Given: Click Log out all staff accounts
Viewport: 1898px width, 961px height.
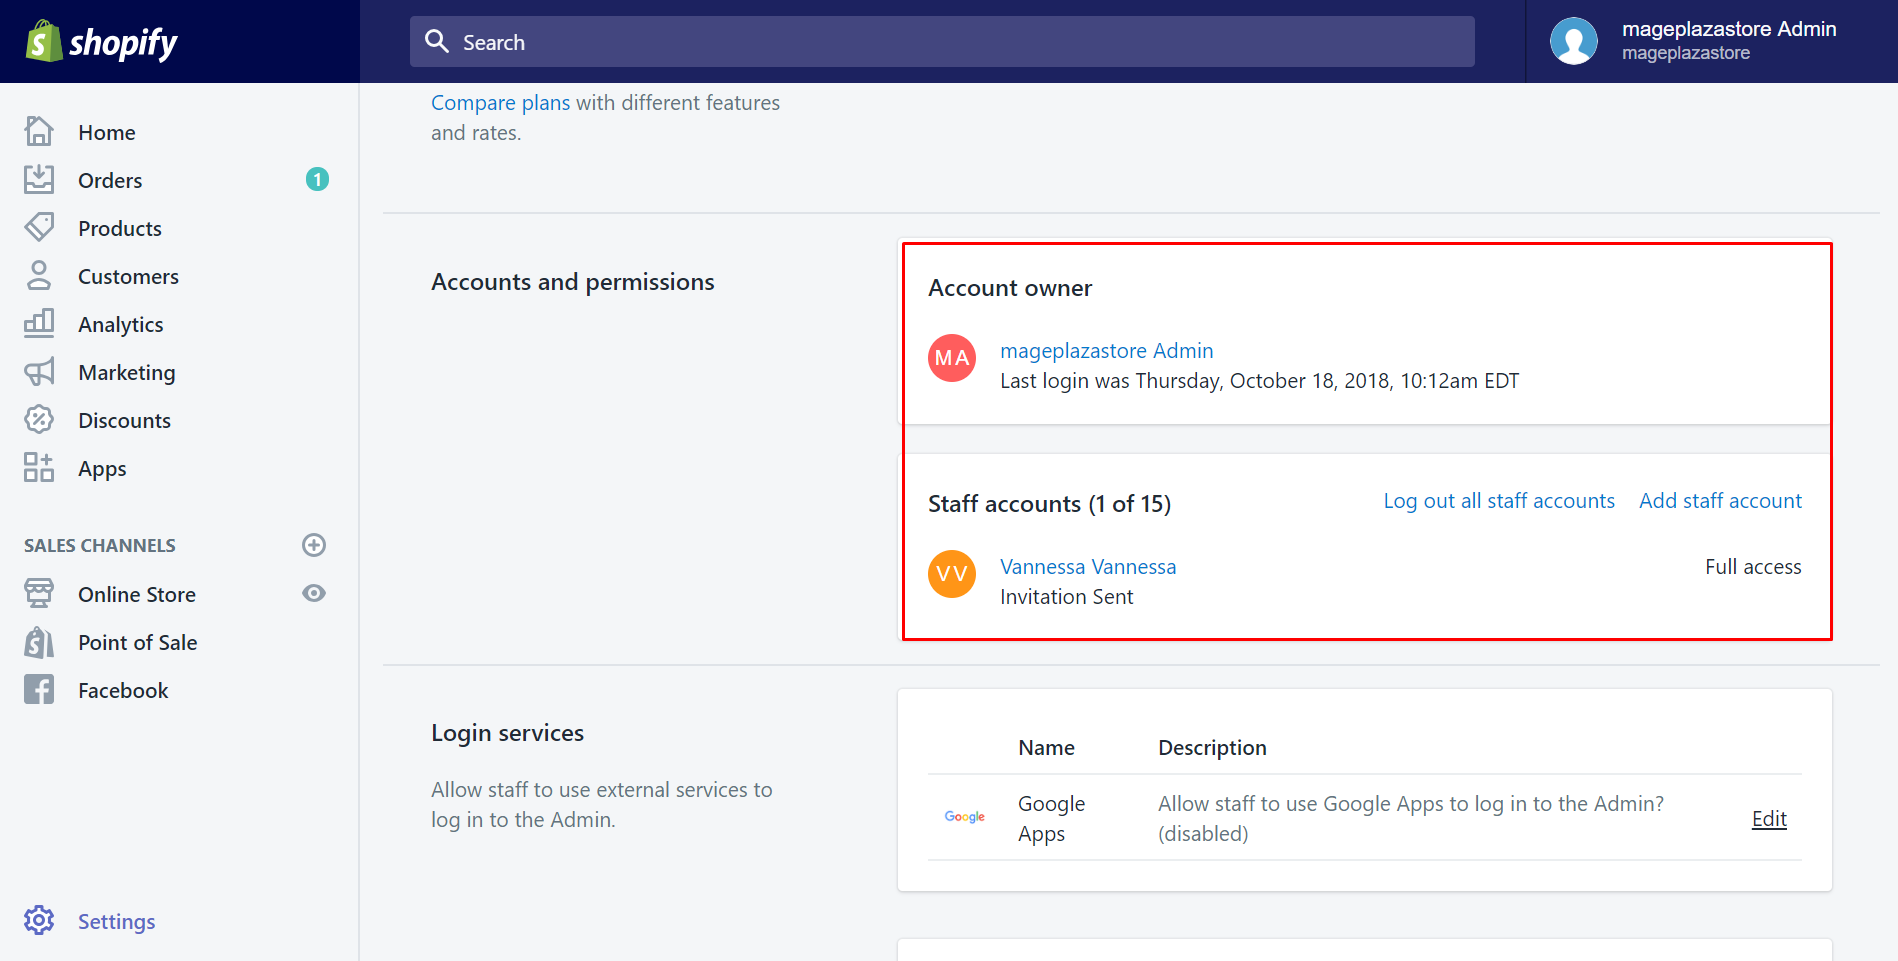Looking at the screenshot, I should [1499, 501].
